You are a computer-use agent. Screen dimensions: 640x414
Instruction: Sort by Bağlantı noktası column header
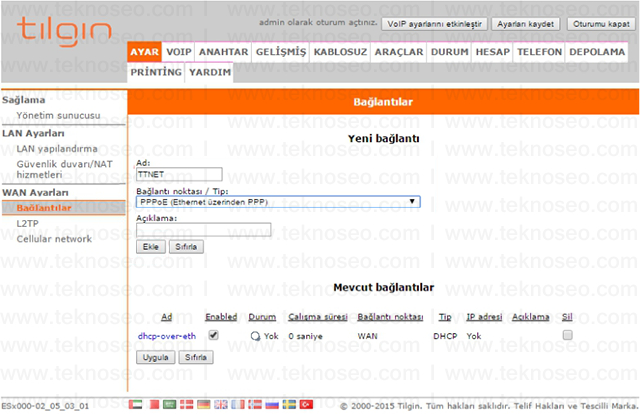(x=390, y=317)
